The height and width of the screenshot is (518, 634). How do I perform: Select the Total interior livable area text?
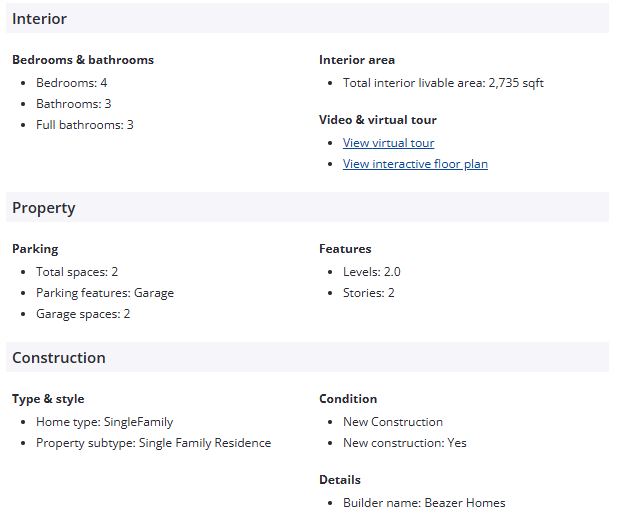click(x=443, y=83)
